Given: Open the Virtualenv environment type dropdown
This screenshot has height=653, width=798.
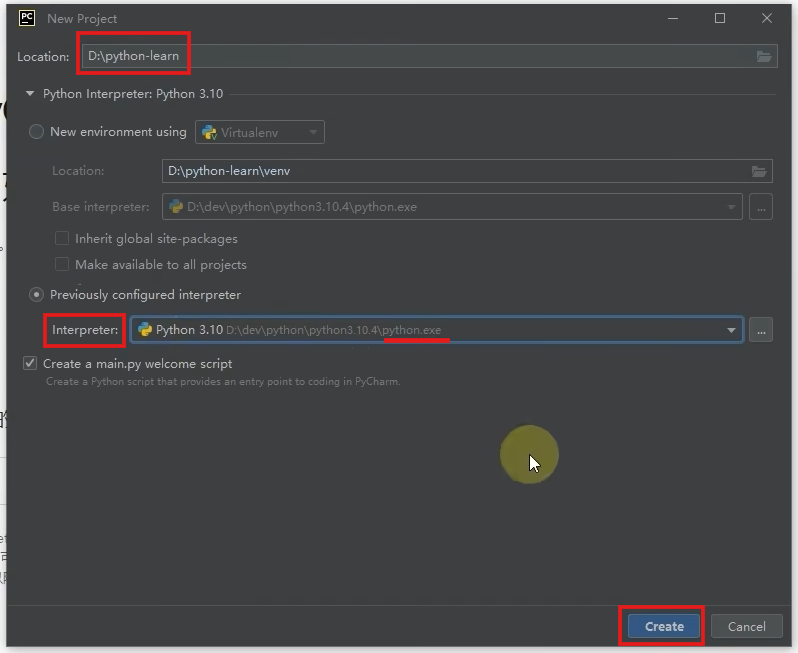Looking at the screenshot, I should pyautogui.click(x=260, y=132).
